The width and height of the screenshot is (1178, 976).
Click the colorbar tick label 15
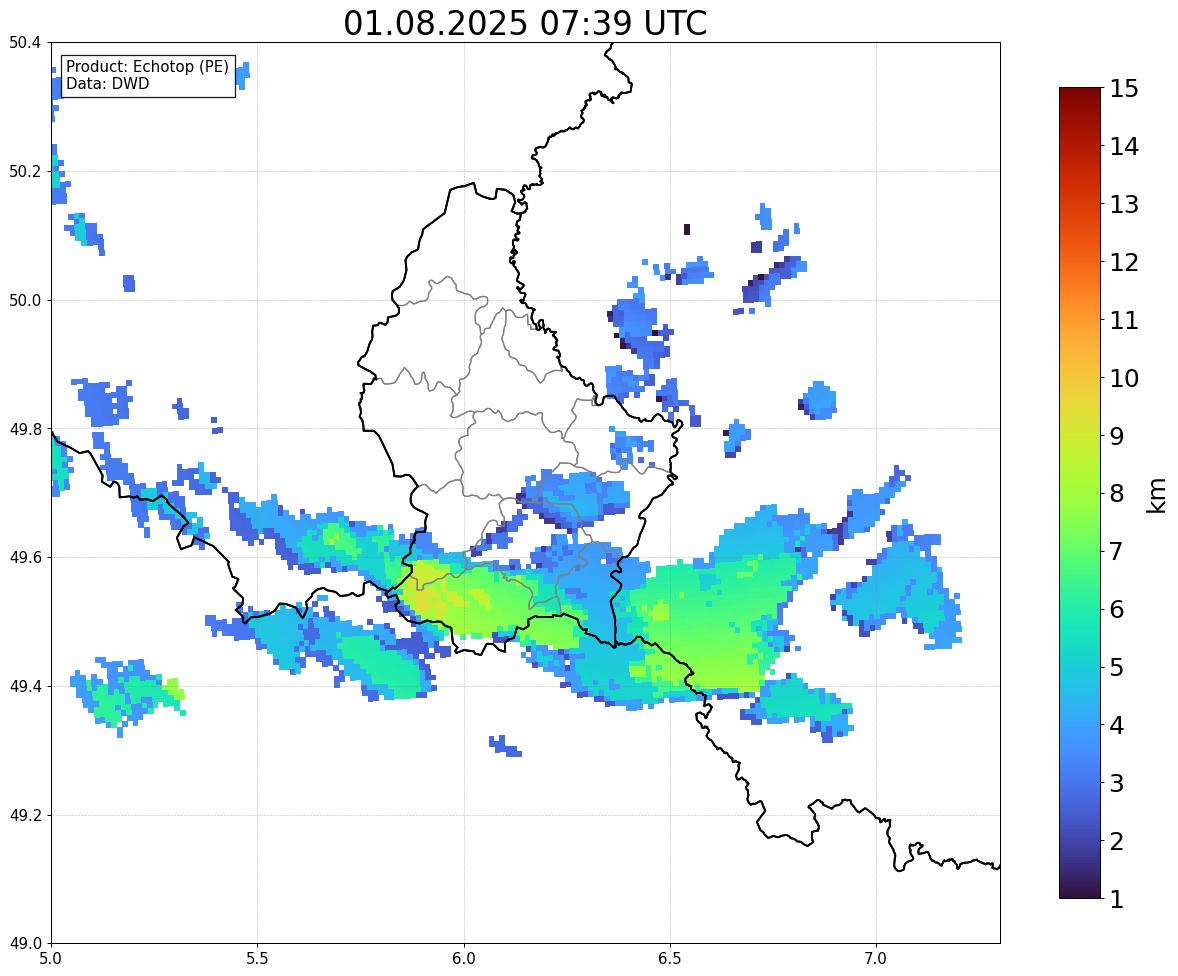click(x=1123, y=89)
